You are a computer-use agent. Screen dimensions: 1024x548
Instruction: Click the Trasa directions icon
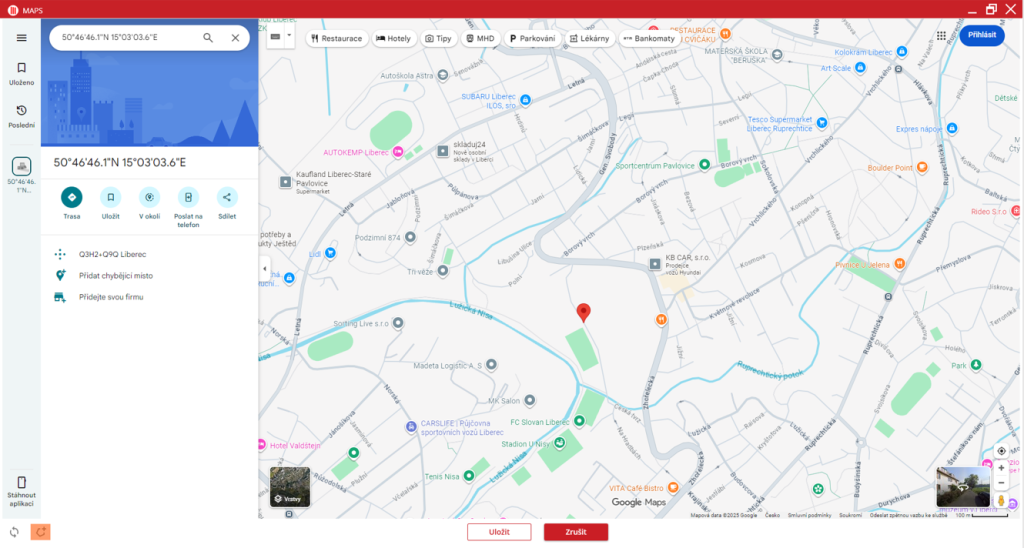pyautogui.click(x=71, y=197)
